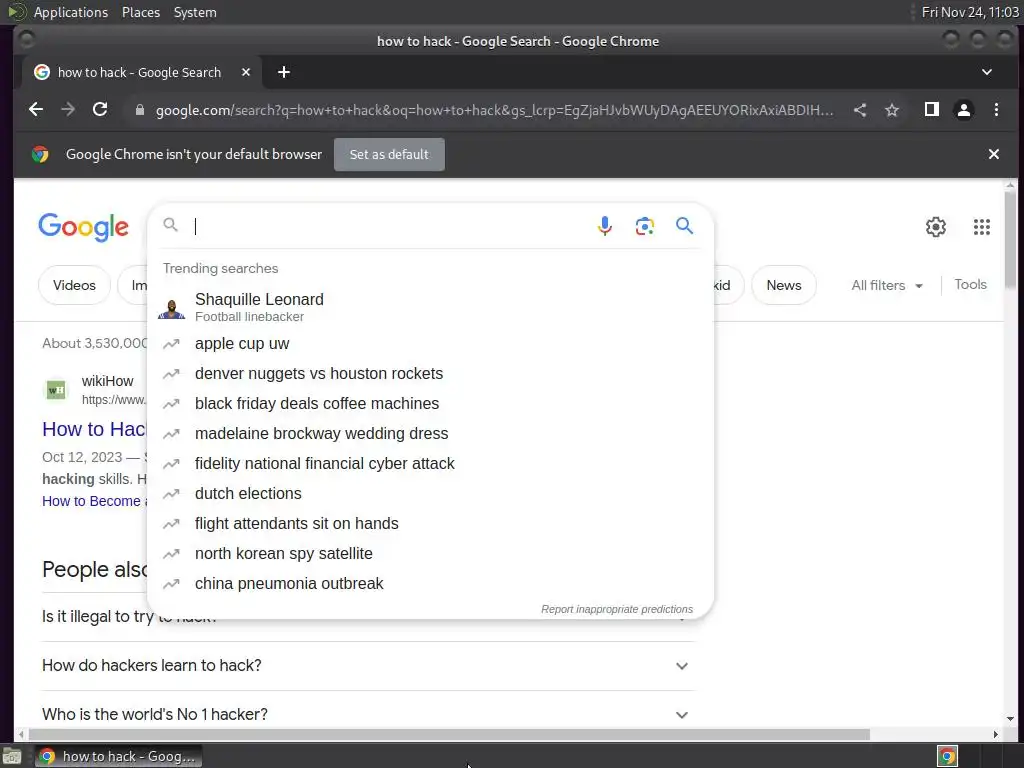The image size is (1024, 768).
Task: Dismiss the default browser notification bar
Action: coord(993,154)
